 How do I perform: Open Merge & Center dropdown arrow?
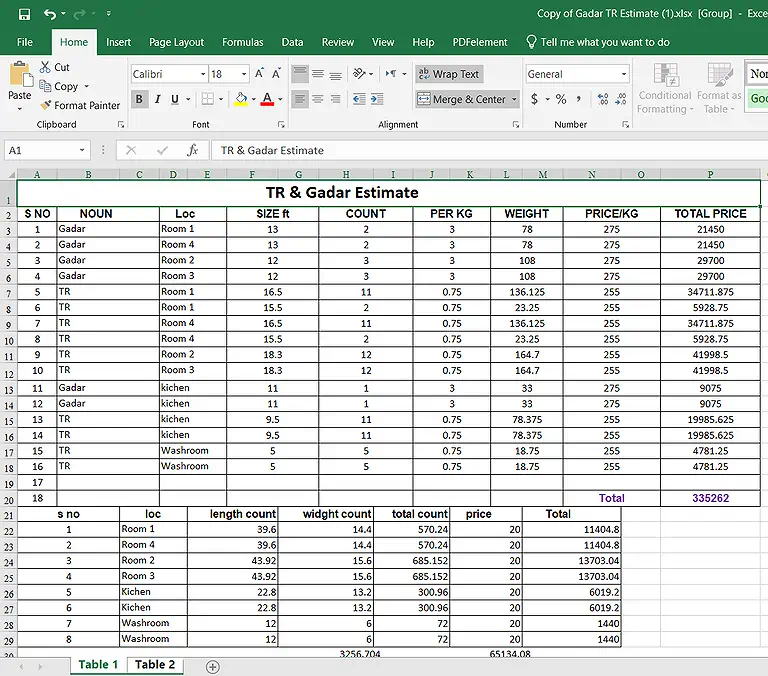point(514,99)
